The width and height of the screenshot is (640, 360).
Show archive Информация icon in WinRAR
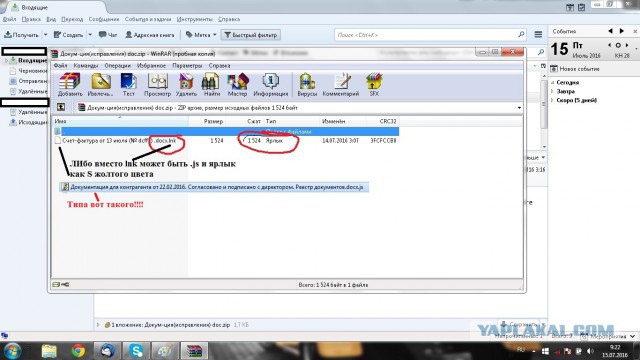point(271,84)
